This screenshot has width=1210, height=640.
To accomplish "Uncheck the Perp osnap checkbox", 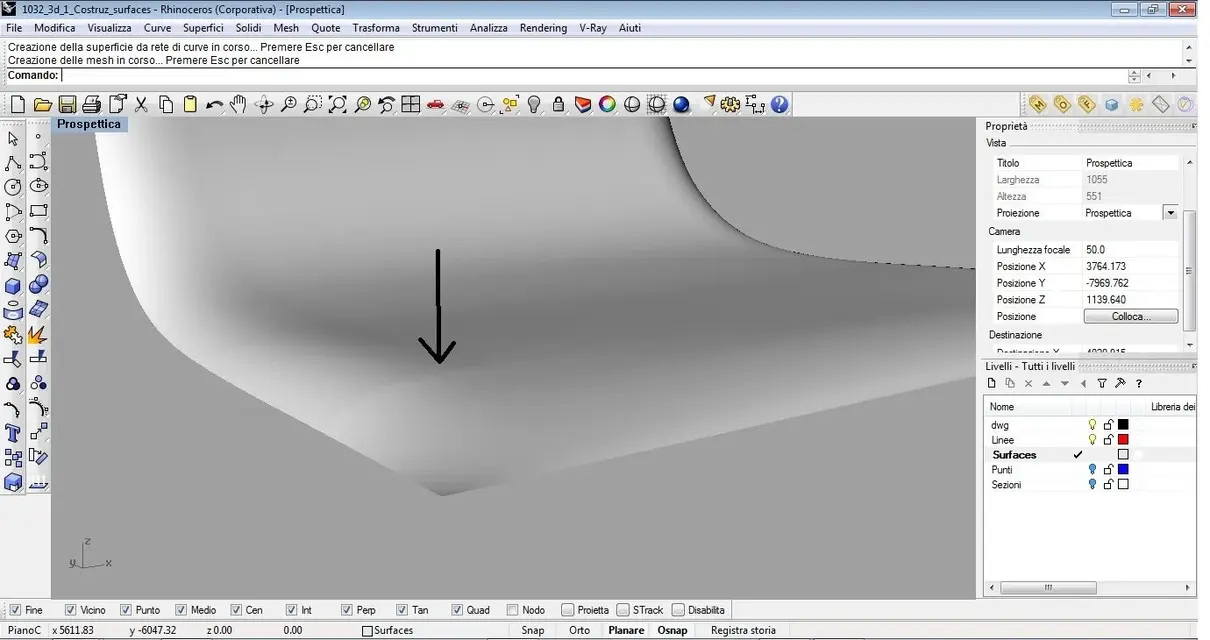I will click(347, 610).
